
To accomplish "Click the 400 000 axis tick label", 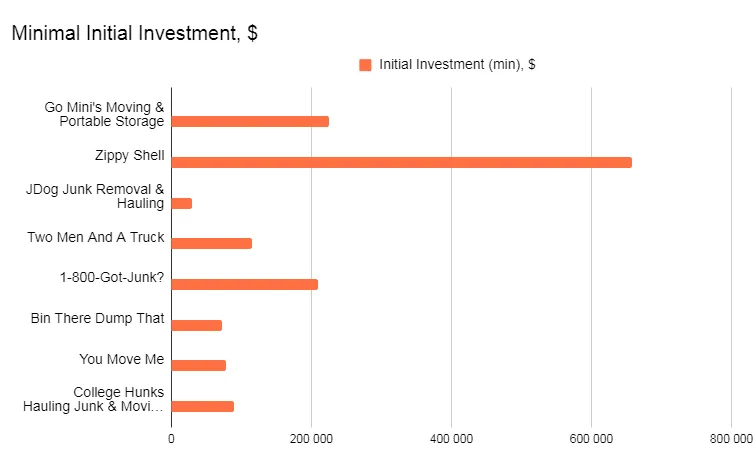I will [x=451, y=439].
